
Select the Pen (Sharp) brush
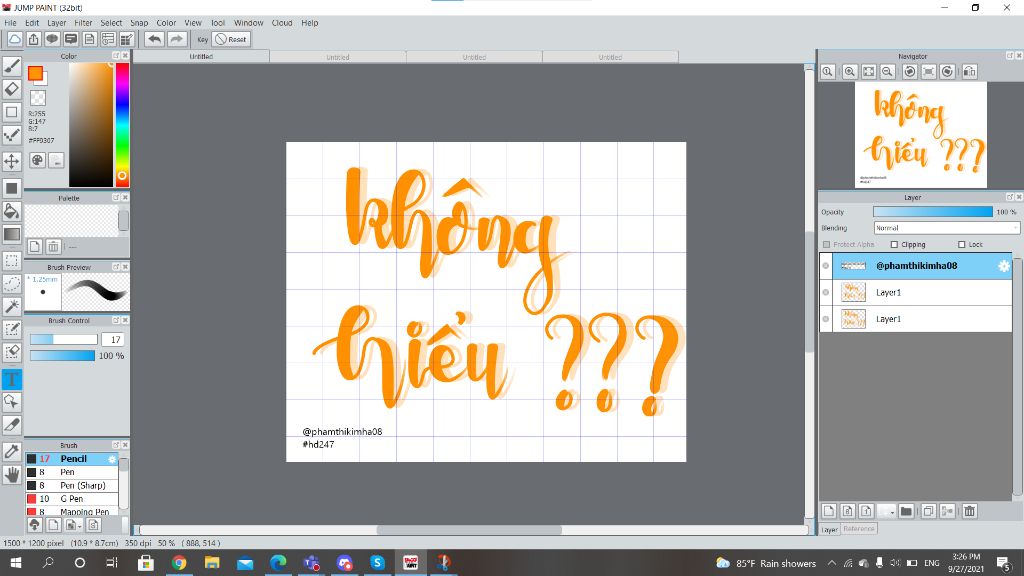coord(72,485)
